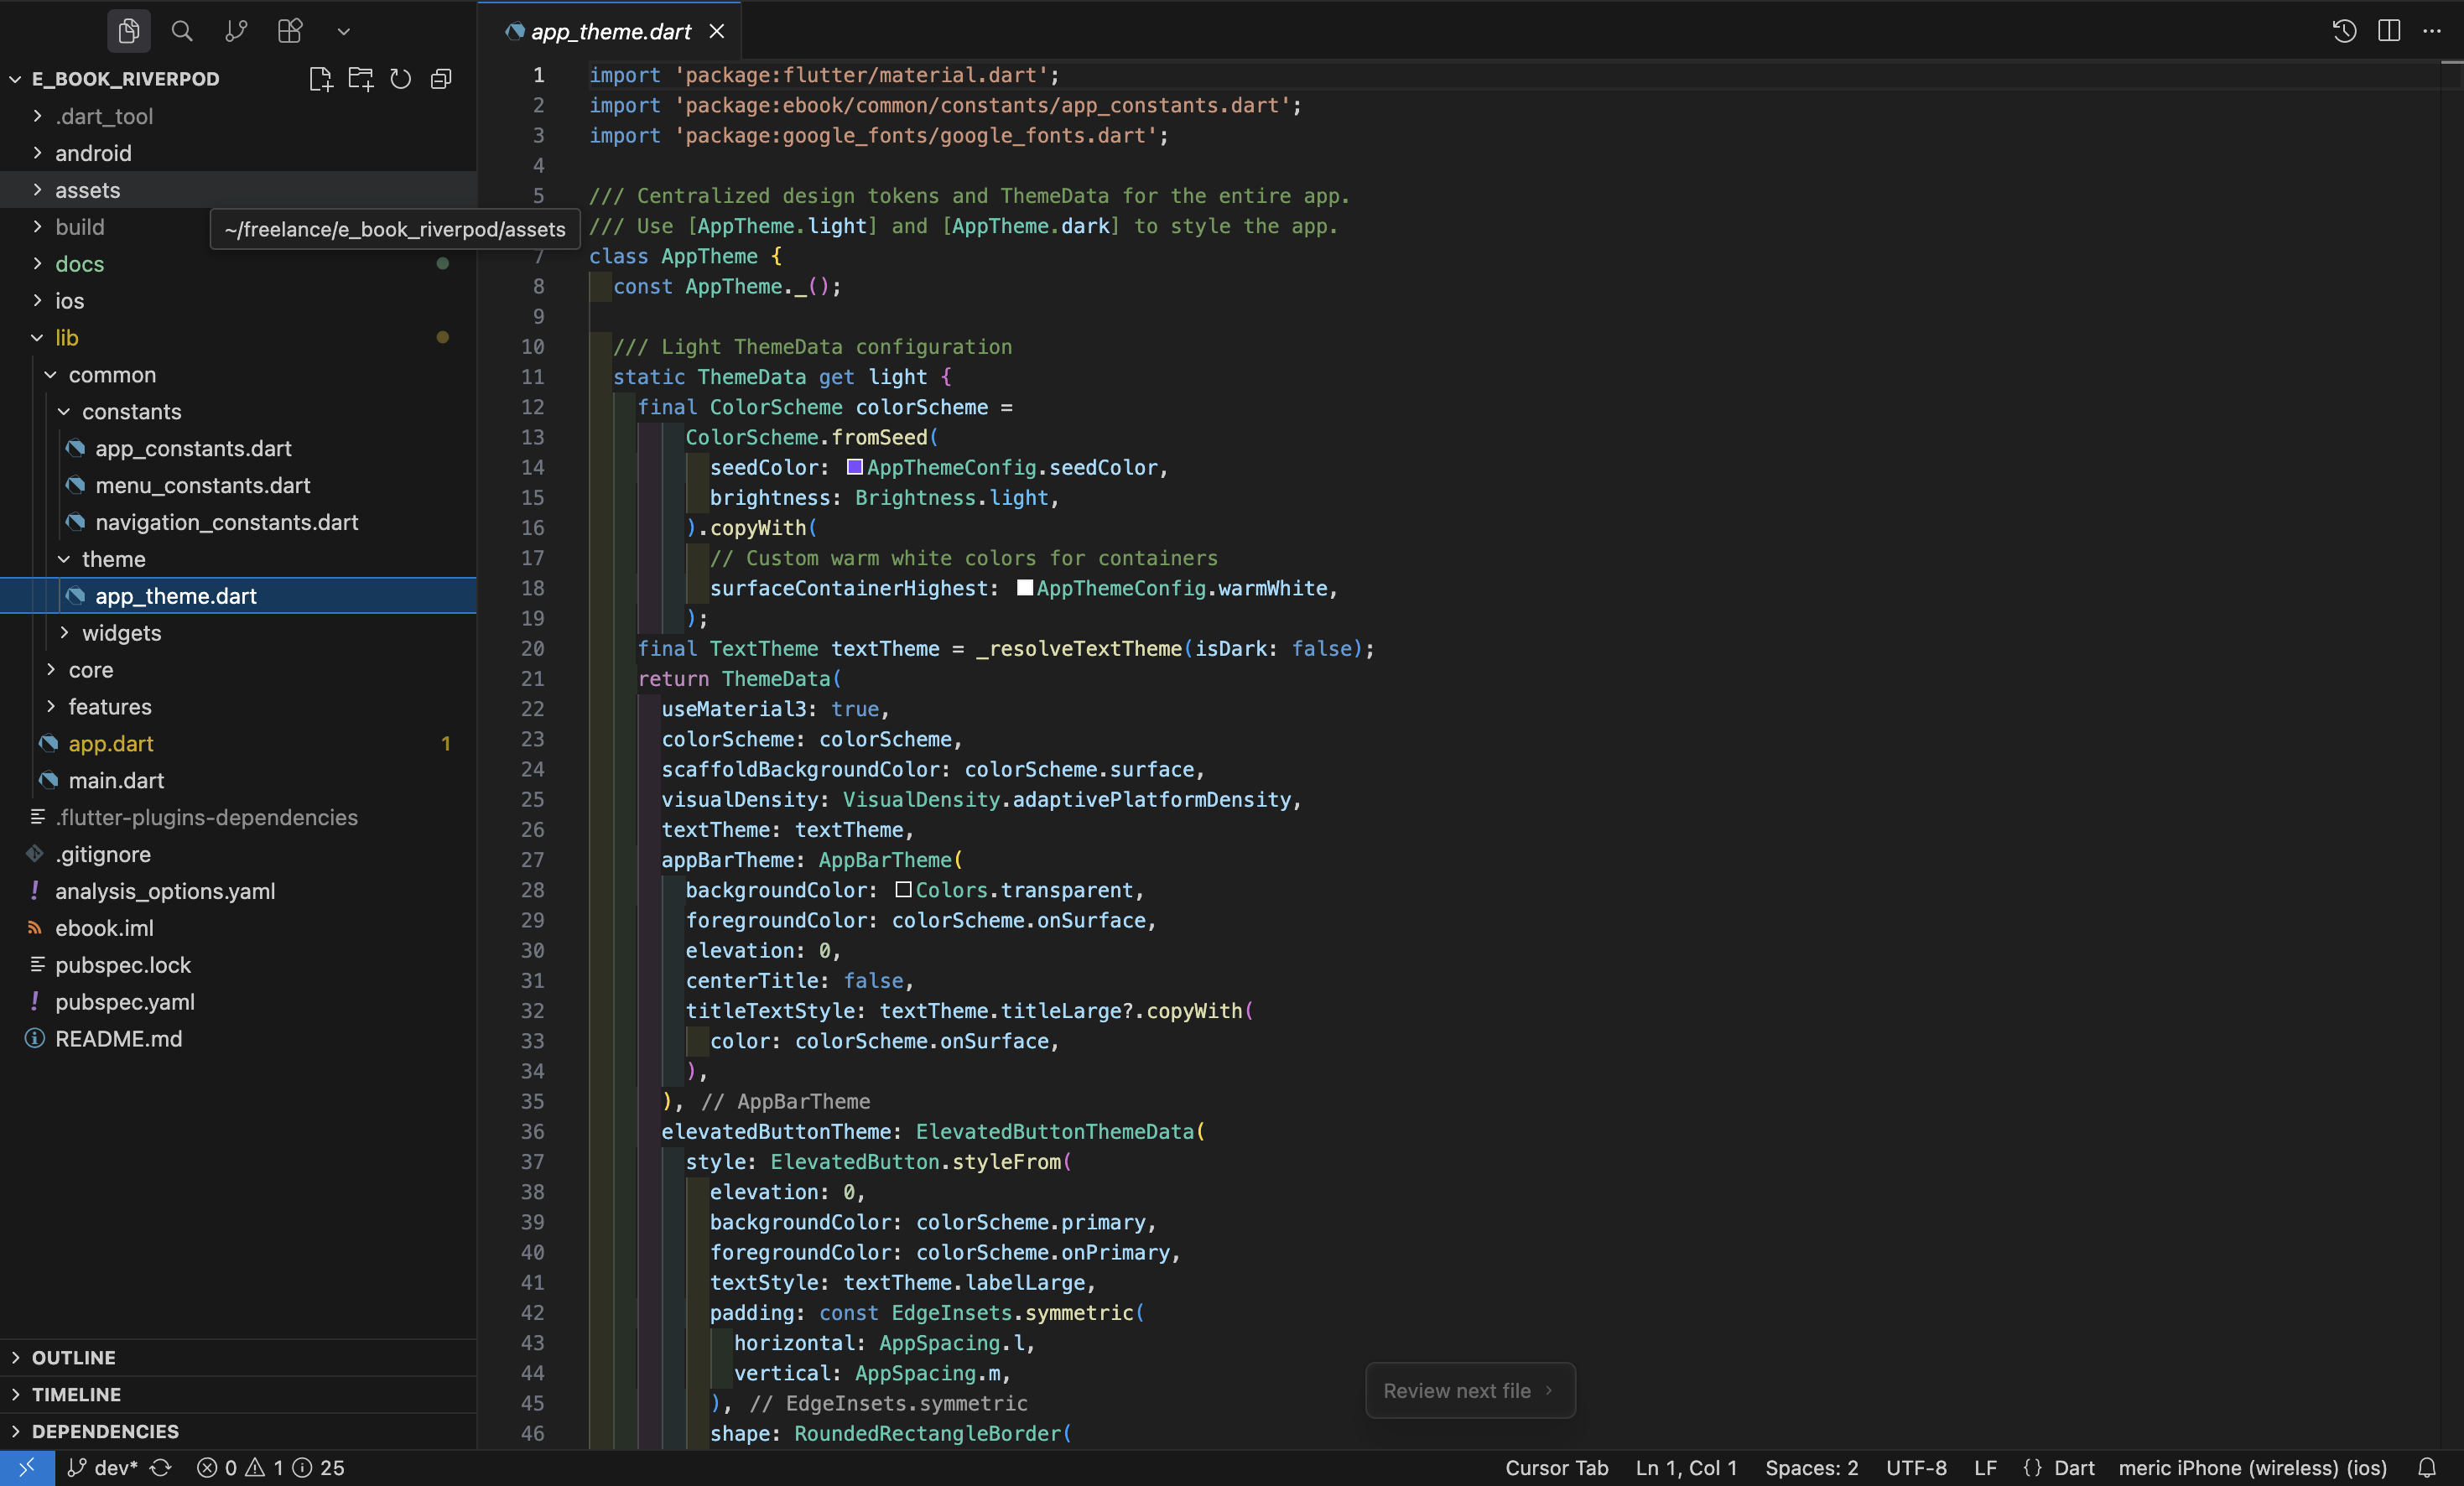This screenshot has width=2464, height=1486.
Task: Collapse all folders in the Explorer
Action: pyautogui.click(x=441, y=79)
